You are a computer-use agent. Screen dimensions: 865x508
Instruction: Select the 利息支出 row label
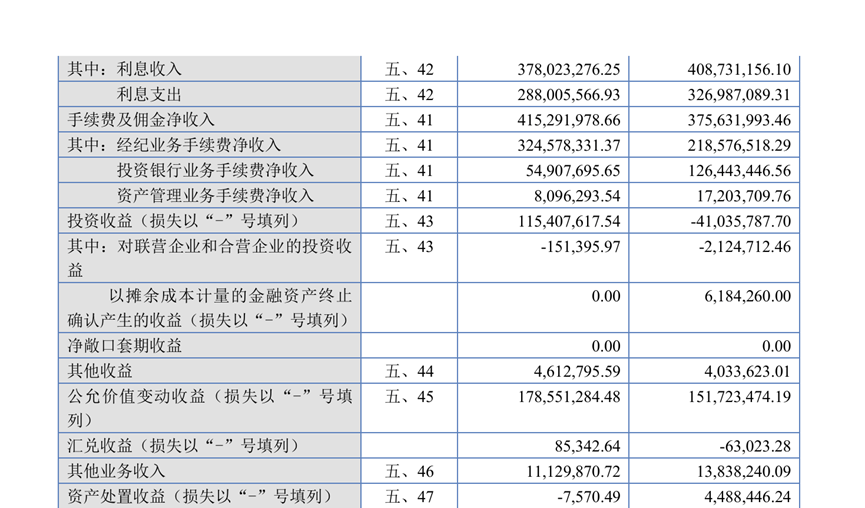149,94
